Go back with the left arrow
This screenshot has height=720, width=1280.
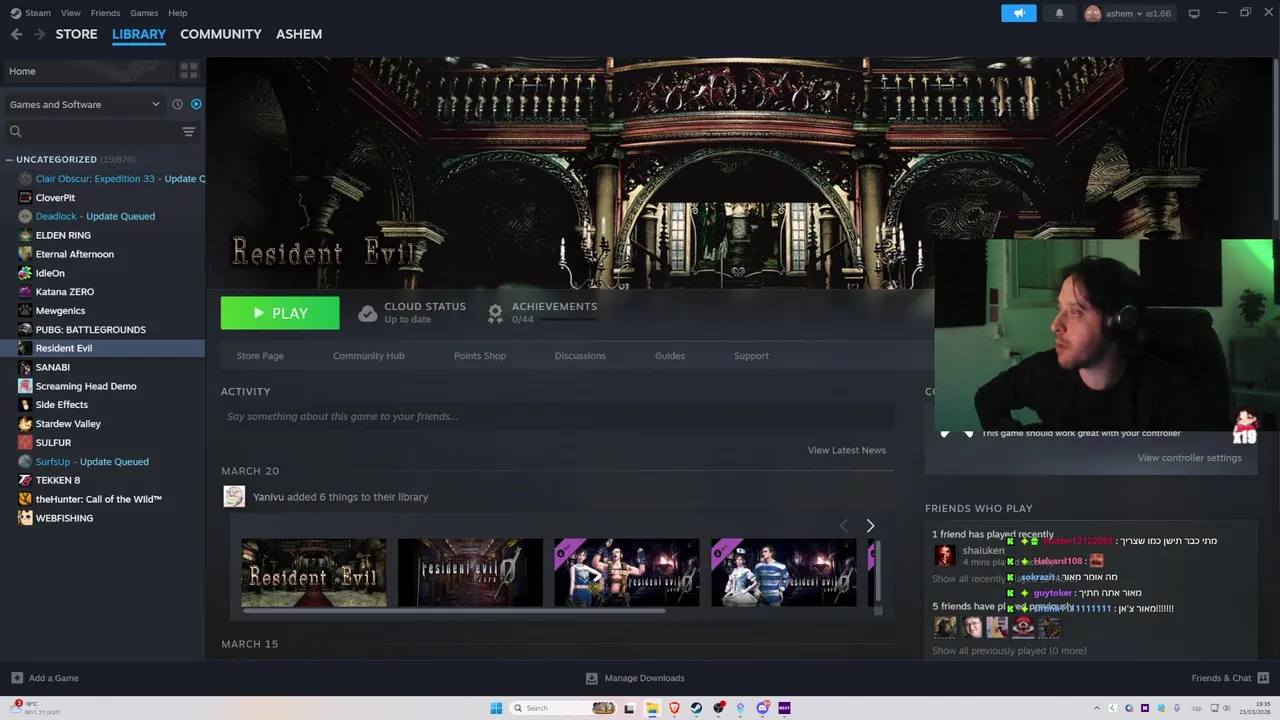pos(16,34)
